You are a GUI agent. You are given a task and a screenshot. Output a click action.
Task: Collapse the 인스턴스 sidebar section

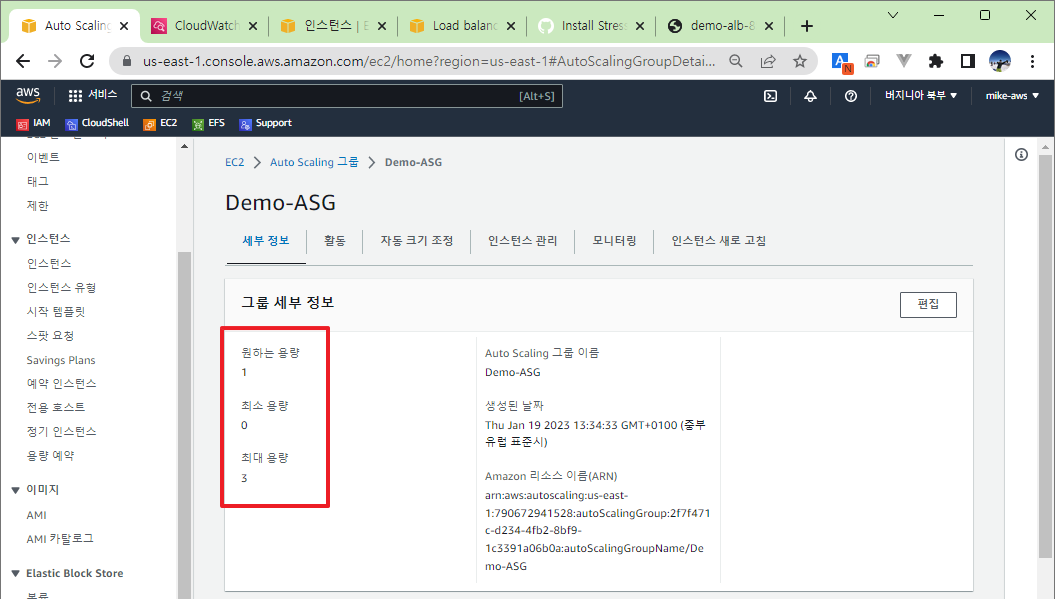[x=15, y=240]
